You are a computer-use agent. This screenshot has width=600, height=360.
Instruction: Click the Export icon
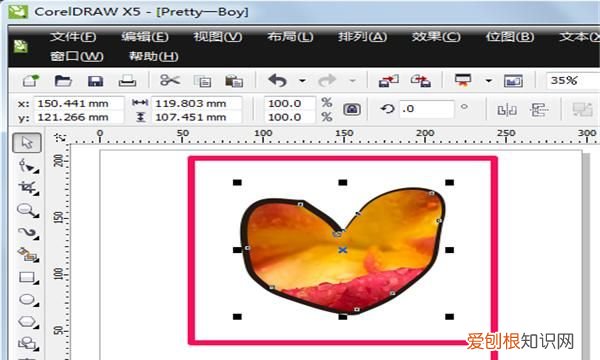[x=421, y=81]
